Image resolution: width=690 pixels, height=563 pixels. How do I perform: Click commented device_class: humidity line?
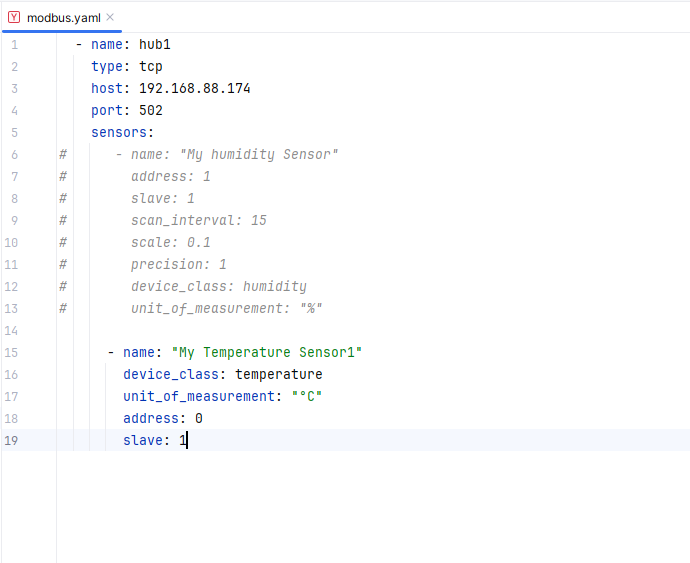click(x=218, y=286)
